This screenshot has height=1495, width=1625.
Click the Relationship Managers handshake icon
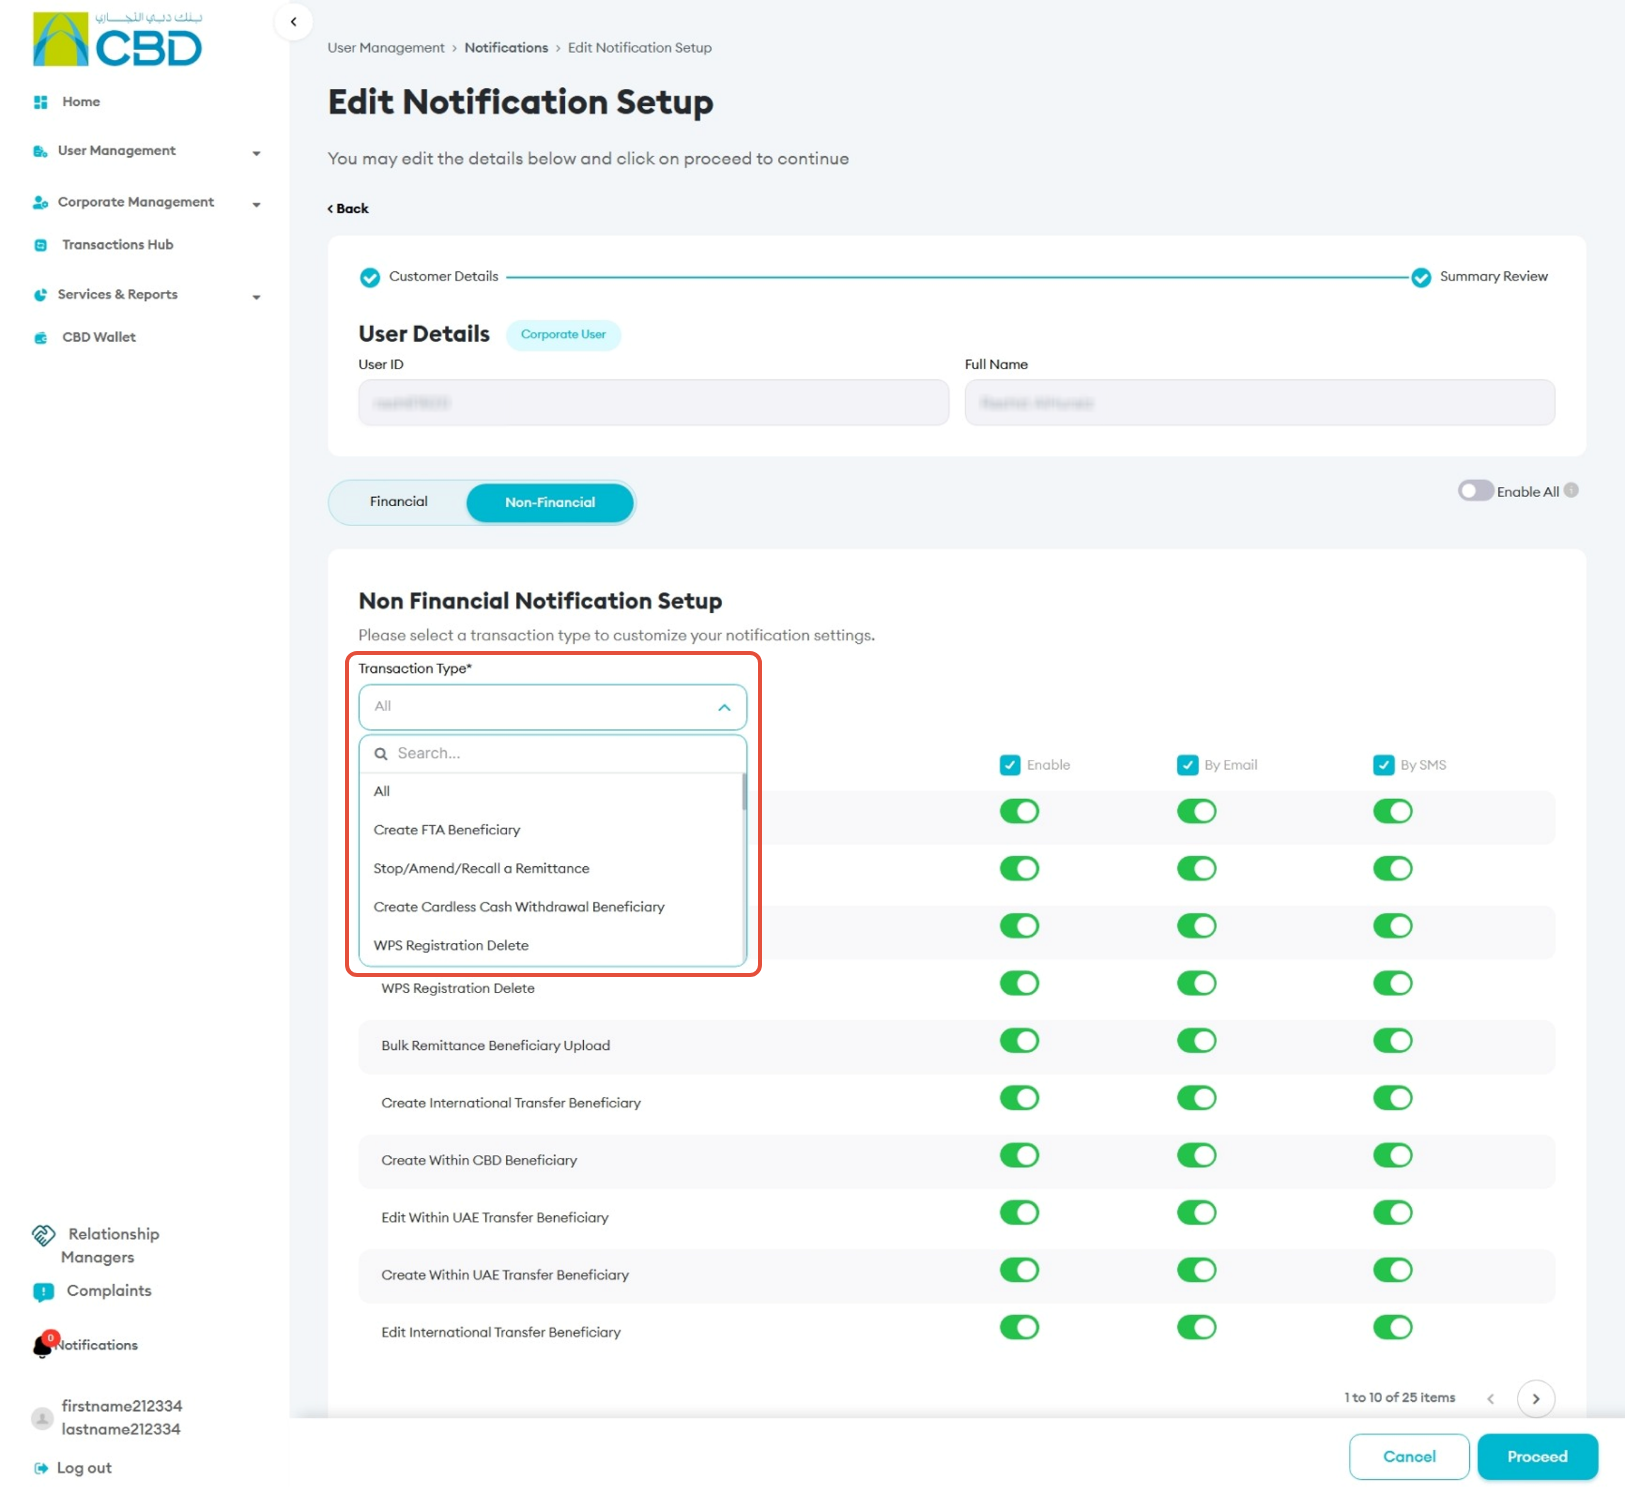click(x=44, y=1236)
